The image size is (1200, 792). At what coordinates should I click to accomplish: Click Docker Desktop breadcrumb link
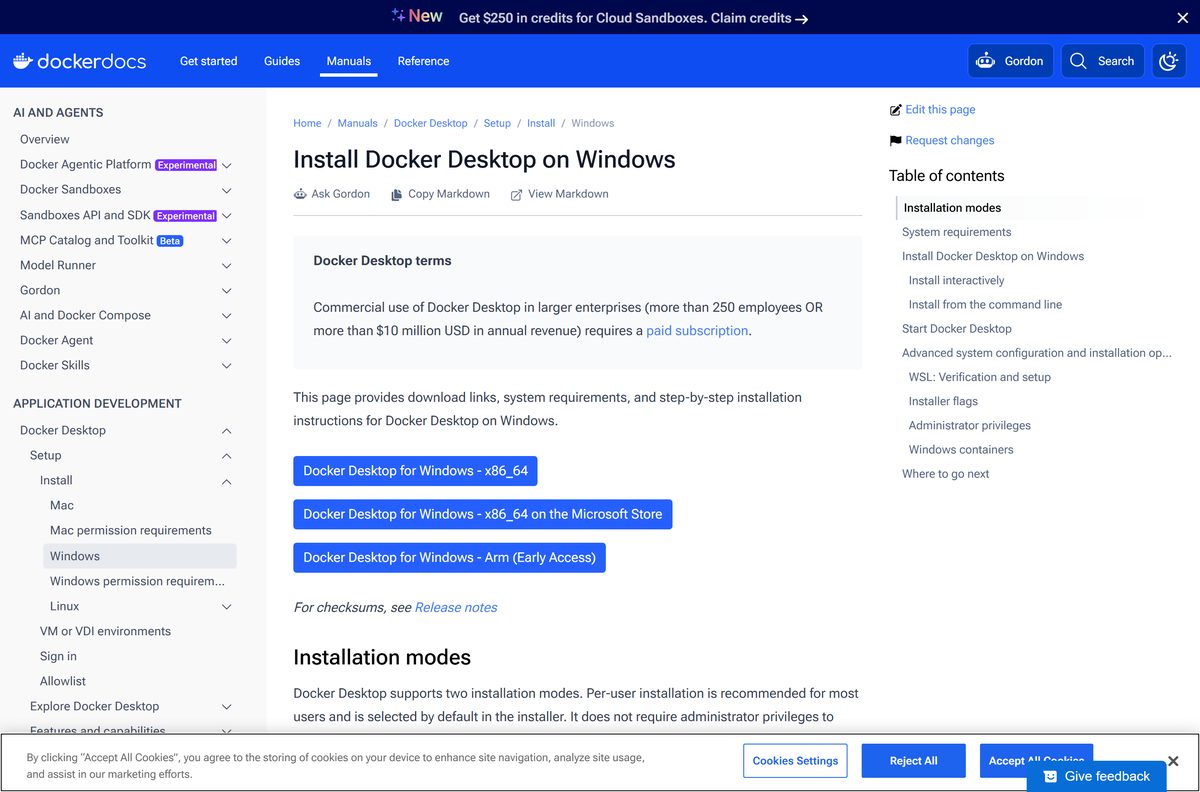click(431, 123)
